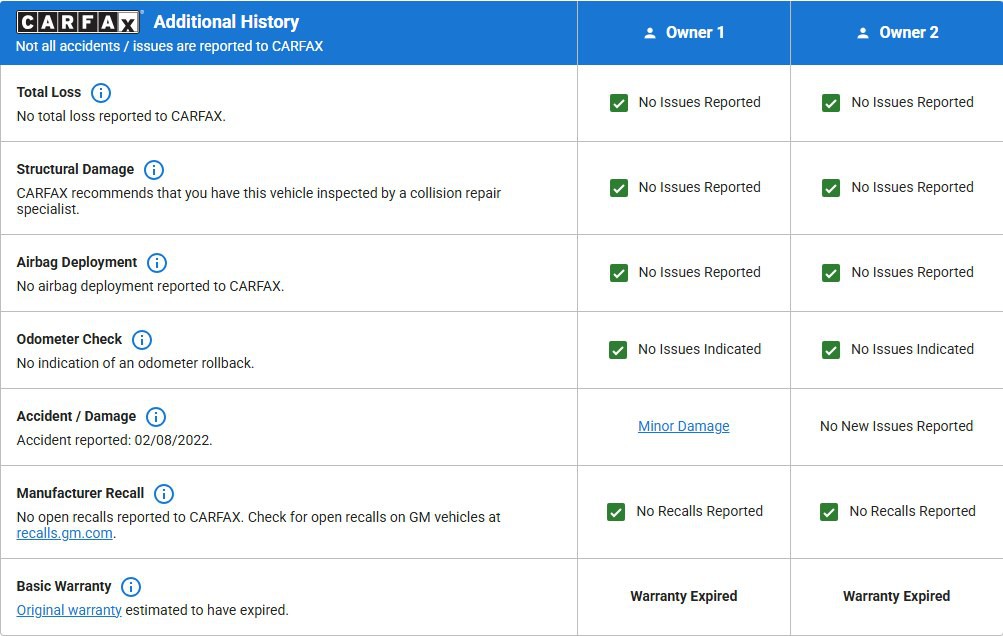Click the 'Odometer Check' row title
The image size is (1003, 636).
69,339
